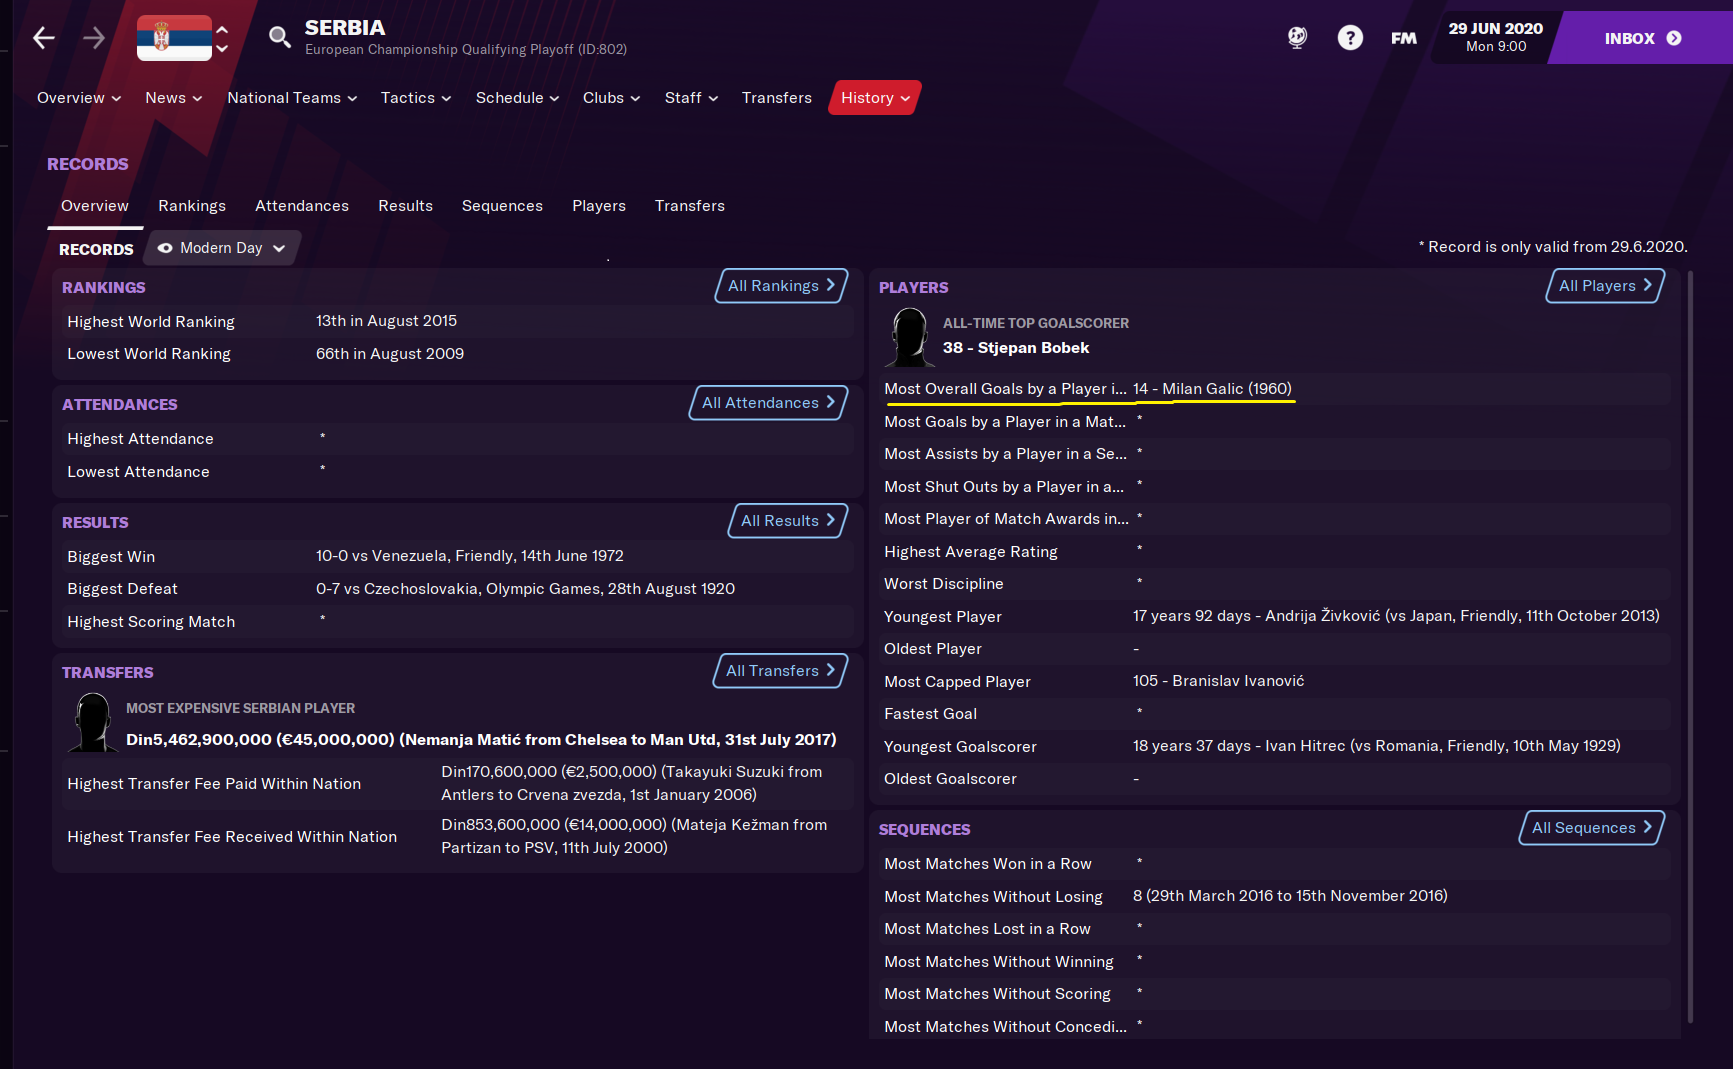
Task: Click the Nemanja Matić transfer record
Action: [x=481, y=740]
